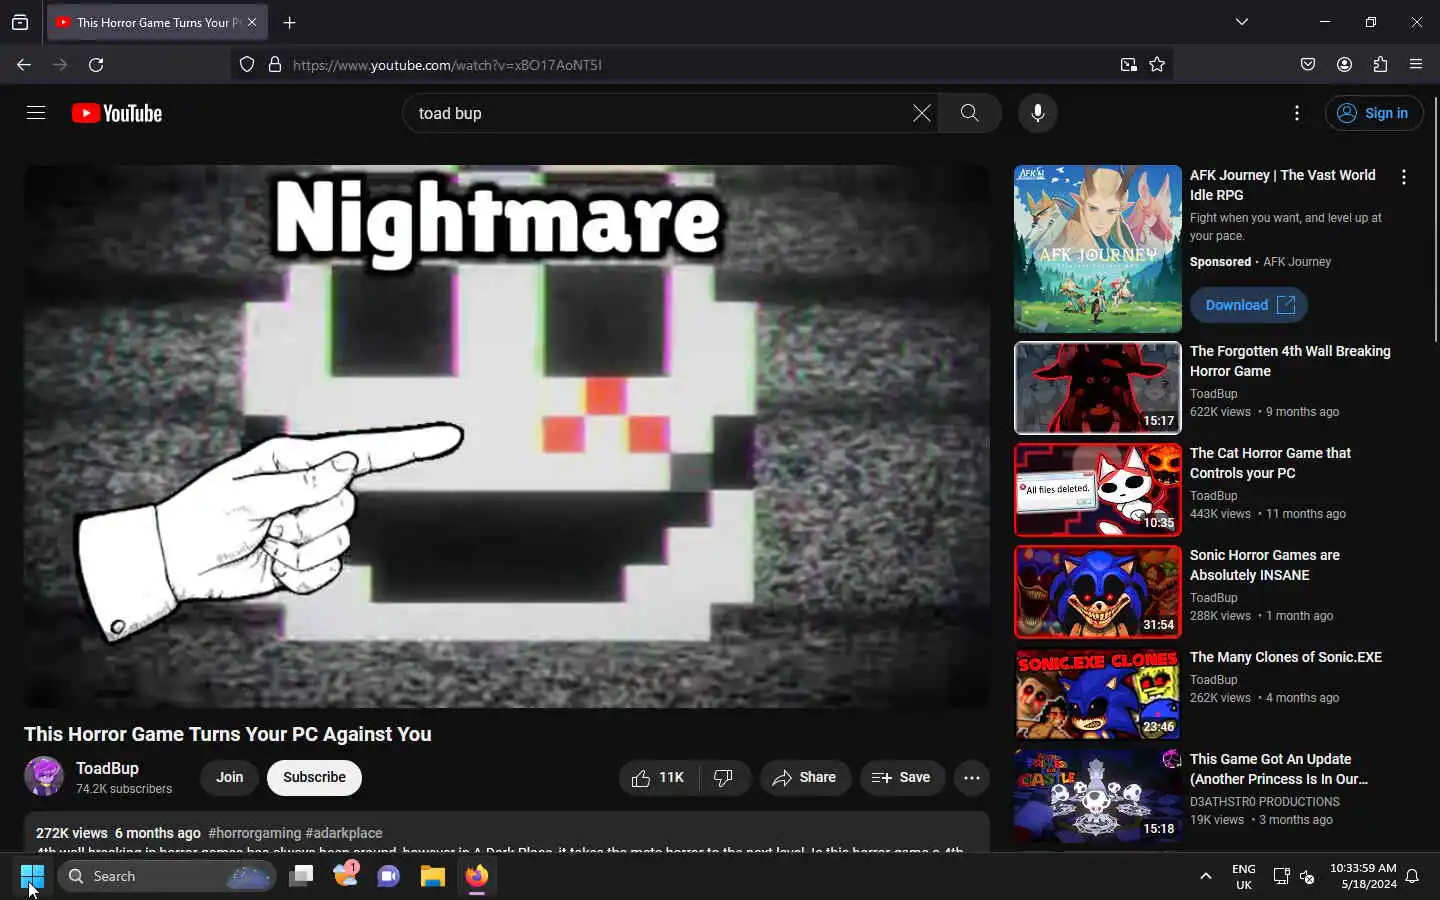Click in the YouTube search field
1440x900 pixels.
660,113
